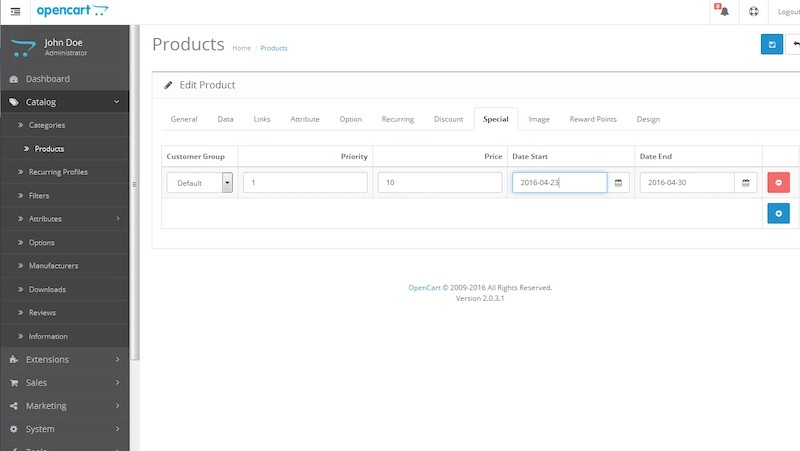Click the Edit Product pencil icon
800x451 pixels.
click(x=168, y=85)
